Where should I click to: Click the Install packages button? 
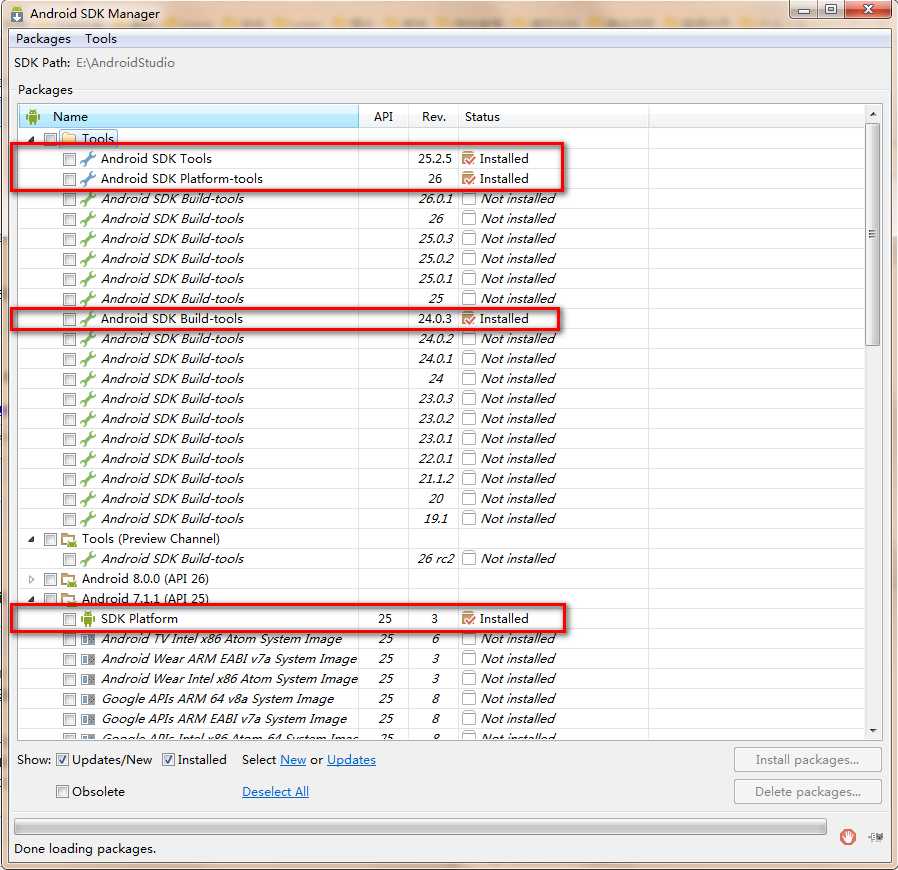click(x=808, y=760)
